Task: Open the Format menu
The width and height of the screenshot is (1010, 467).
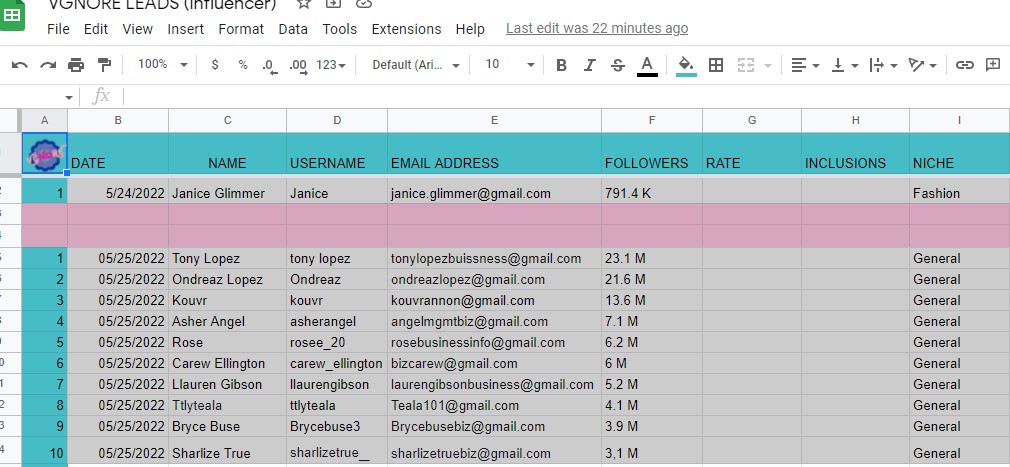Action: (x=241, y=29)
